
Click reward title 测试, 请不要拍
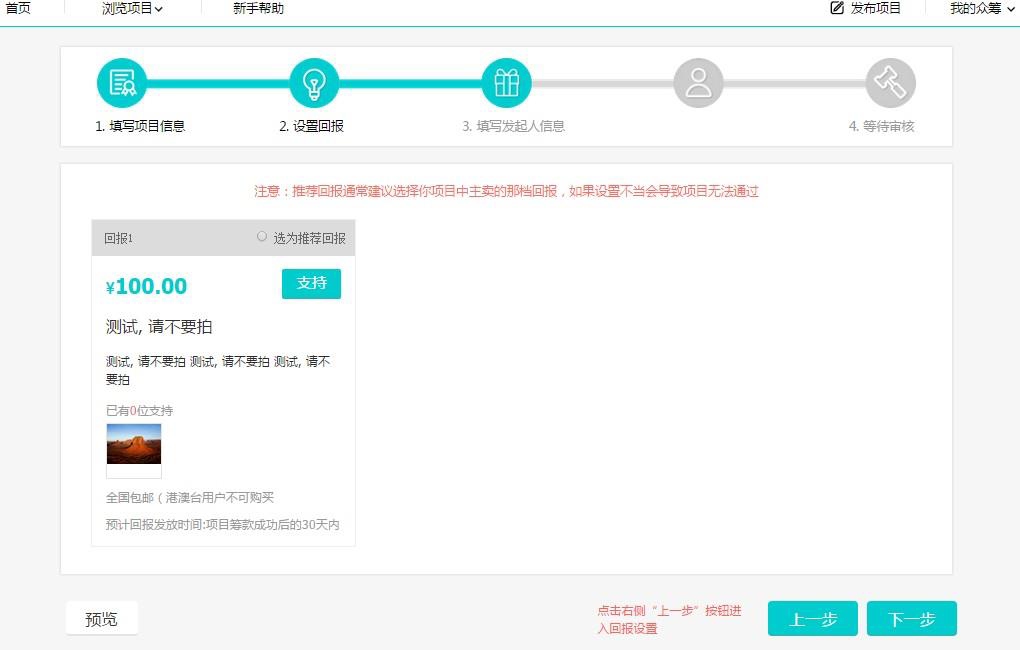tap(159, 327)
